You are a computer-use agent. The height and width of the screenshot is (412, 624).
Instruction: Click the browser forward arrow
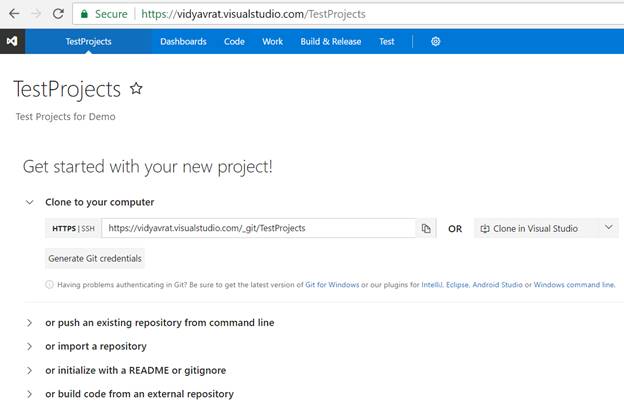(36, 14)
